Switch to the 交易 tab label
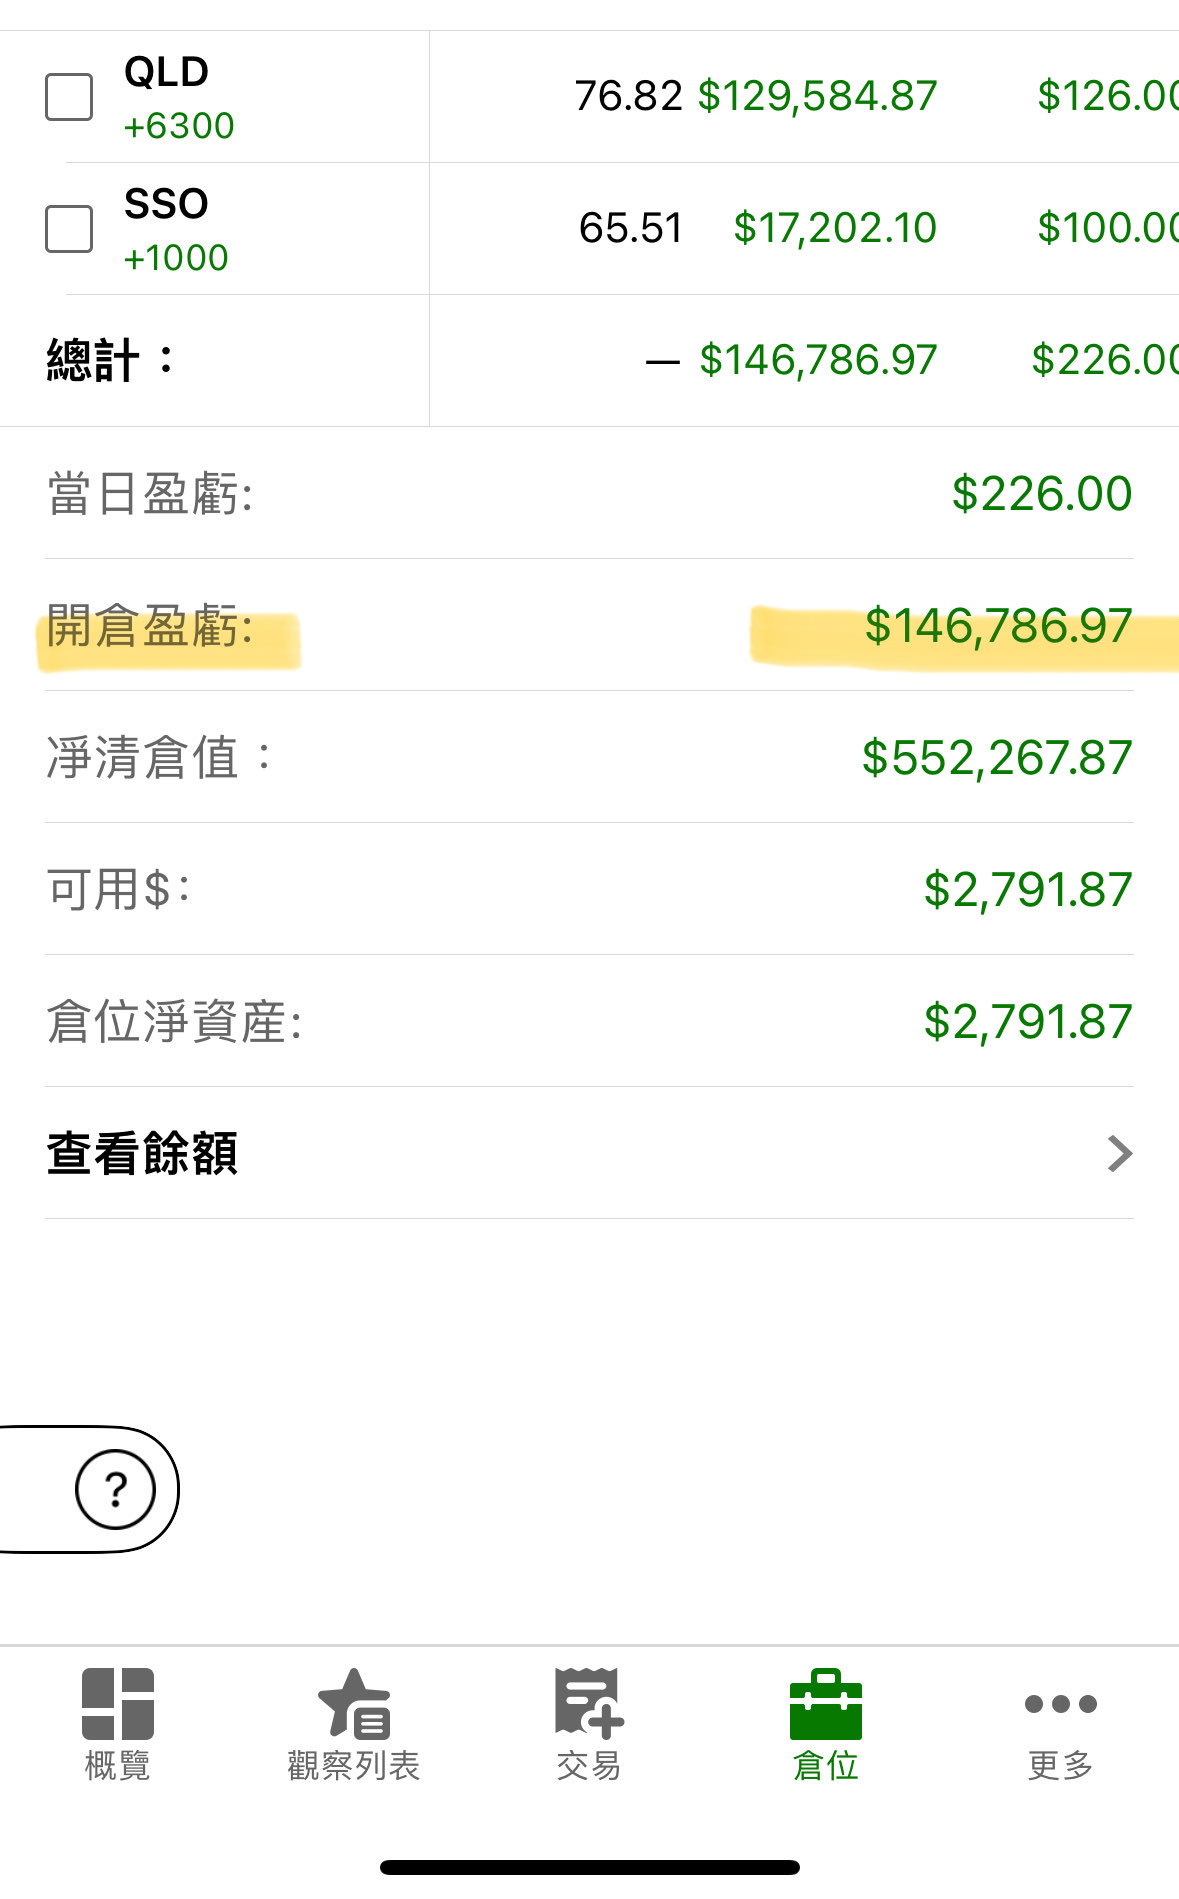This screenshot has width=1179, height=1899. [589, 1766]
